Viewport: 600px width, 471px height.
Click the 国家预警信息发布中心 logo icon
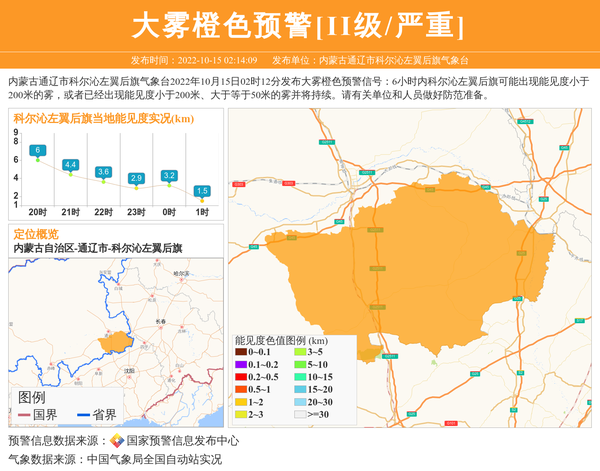click(117, 441)
